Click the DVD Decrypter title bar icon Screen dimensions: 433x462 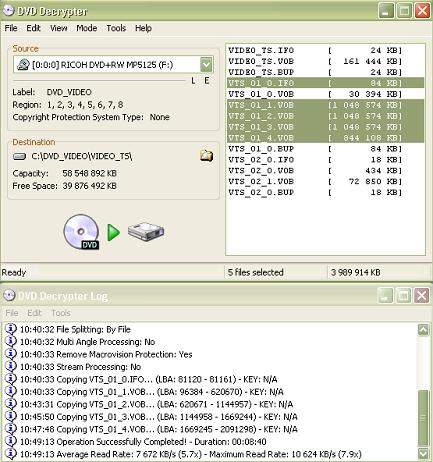point(8,11)
